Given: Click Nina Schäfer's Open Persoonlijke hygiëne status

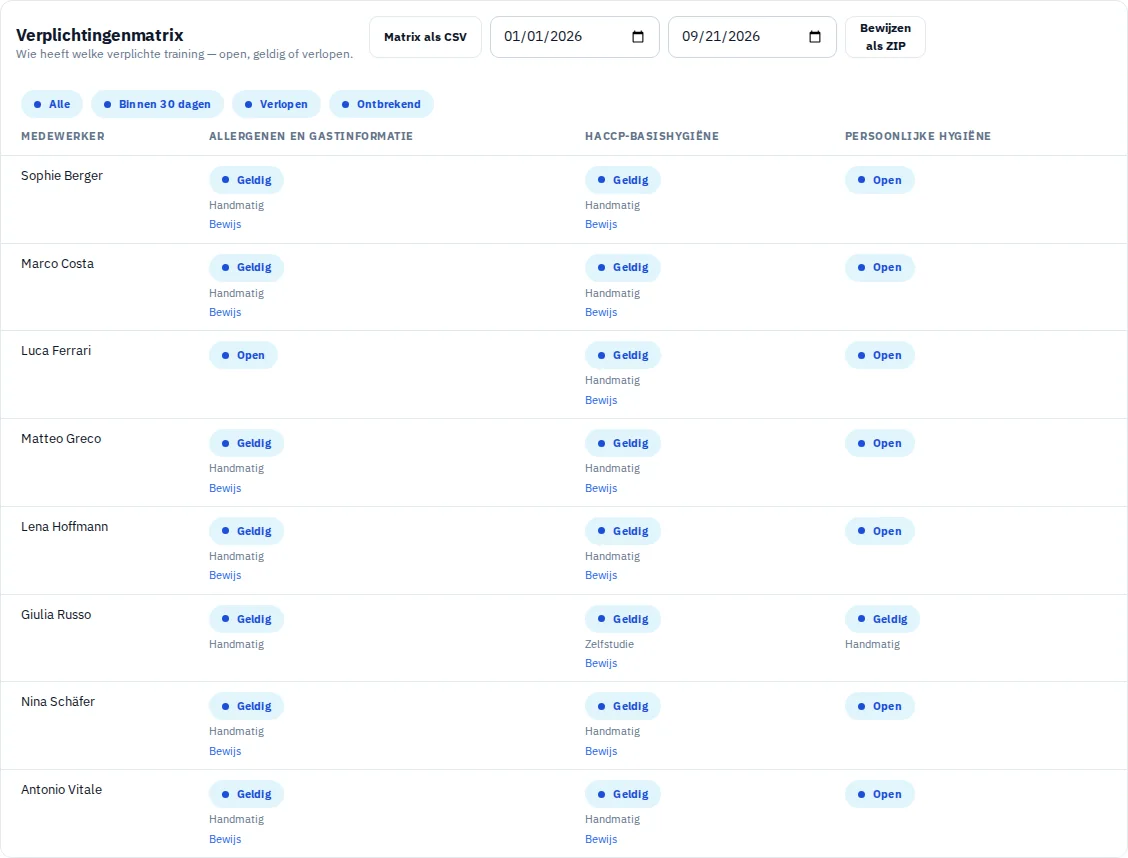Looking at the screenshot, I should pos(879,706).
